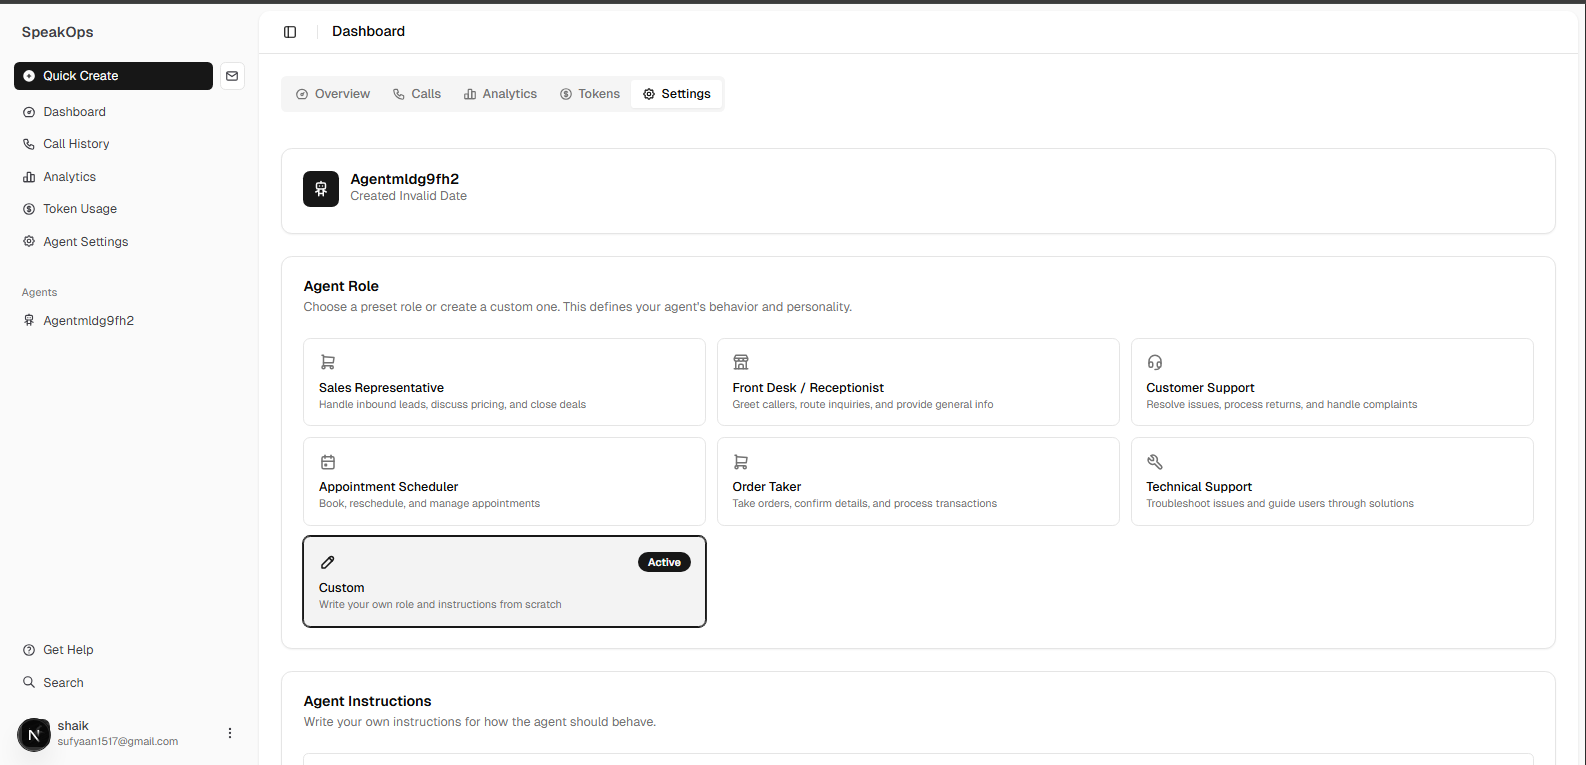Click the Agent Settings gear icon
The height and width of the screenshot is (765, 1586).
(29, 242)
